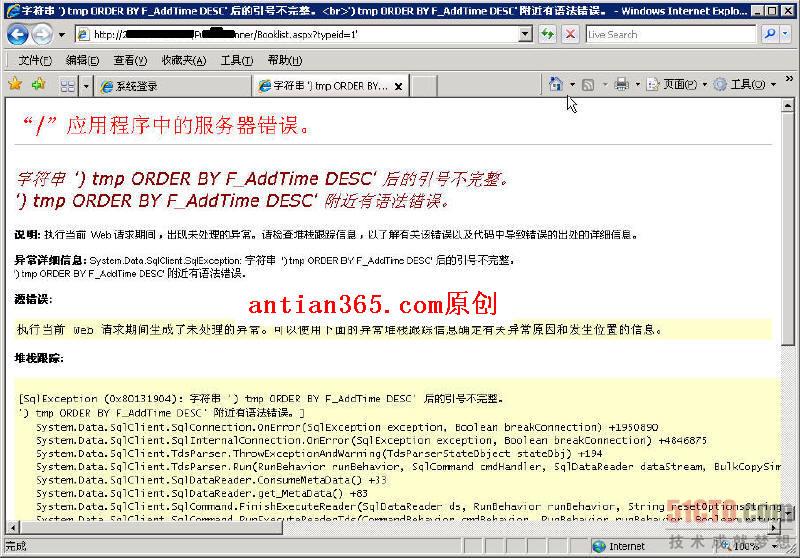Screen dimensions: 800x558
Task: Open the 文件(F) menu
Action: [x=35, y=61]
